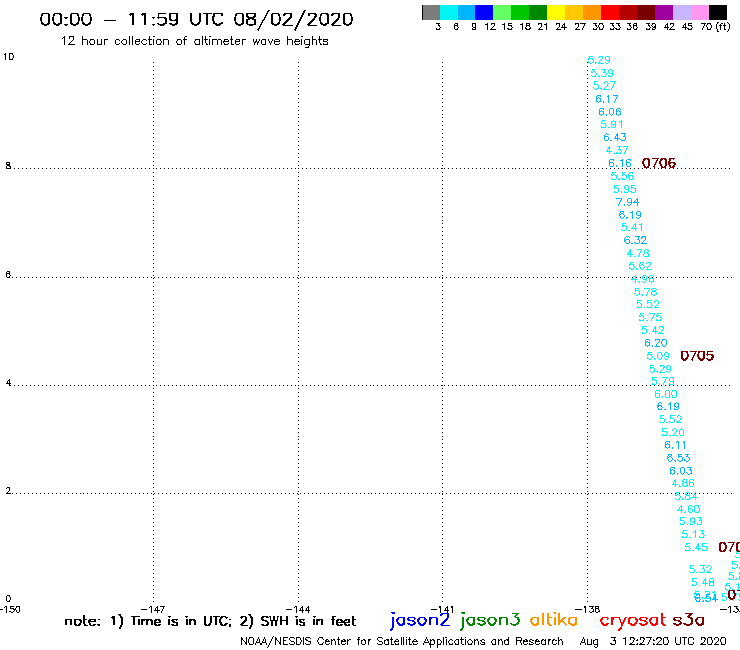The height and width of the screenshot is (650, 740).
Task: Click the -147 longitude axis label
Action: 153,609
